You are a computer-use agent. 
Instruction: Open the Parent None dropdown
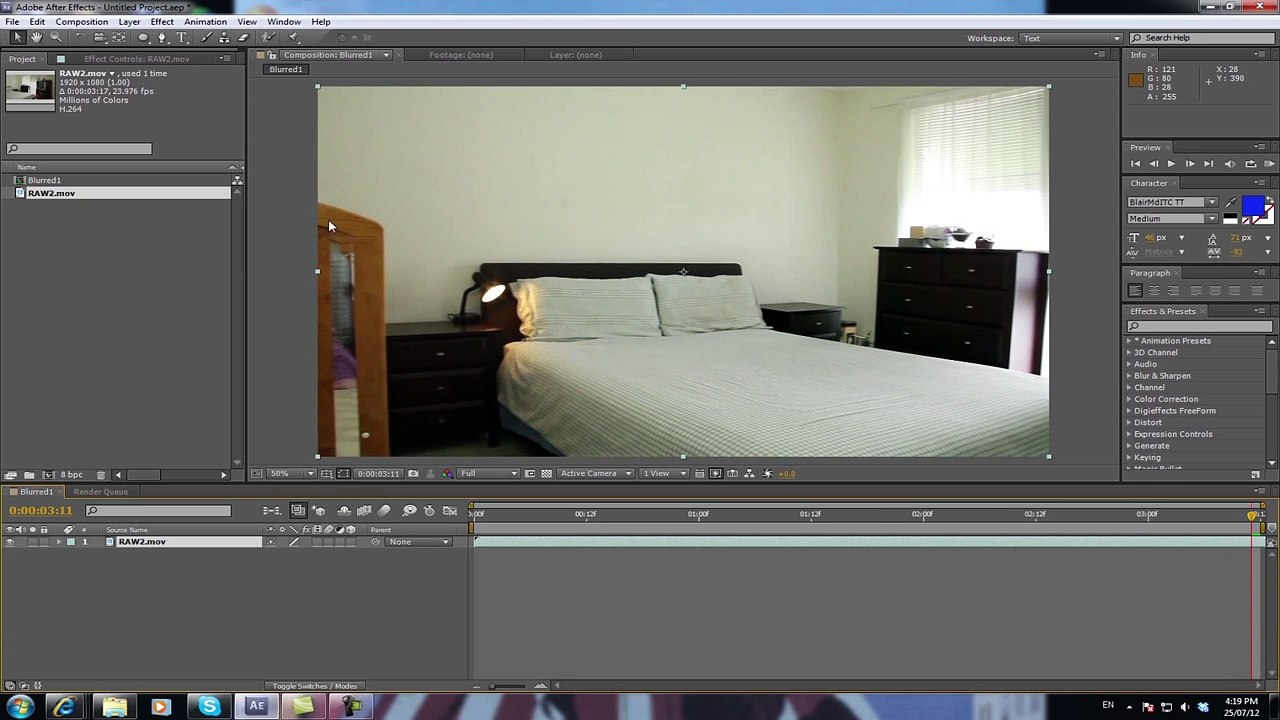click(x=418, y=542)
